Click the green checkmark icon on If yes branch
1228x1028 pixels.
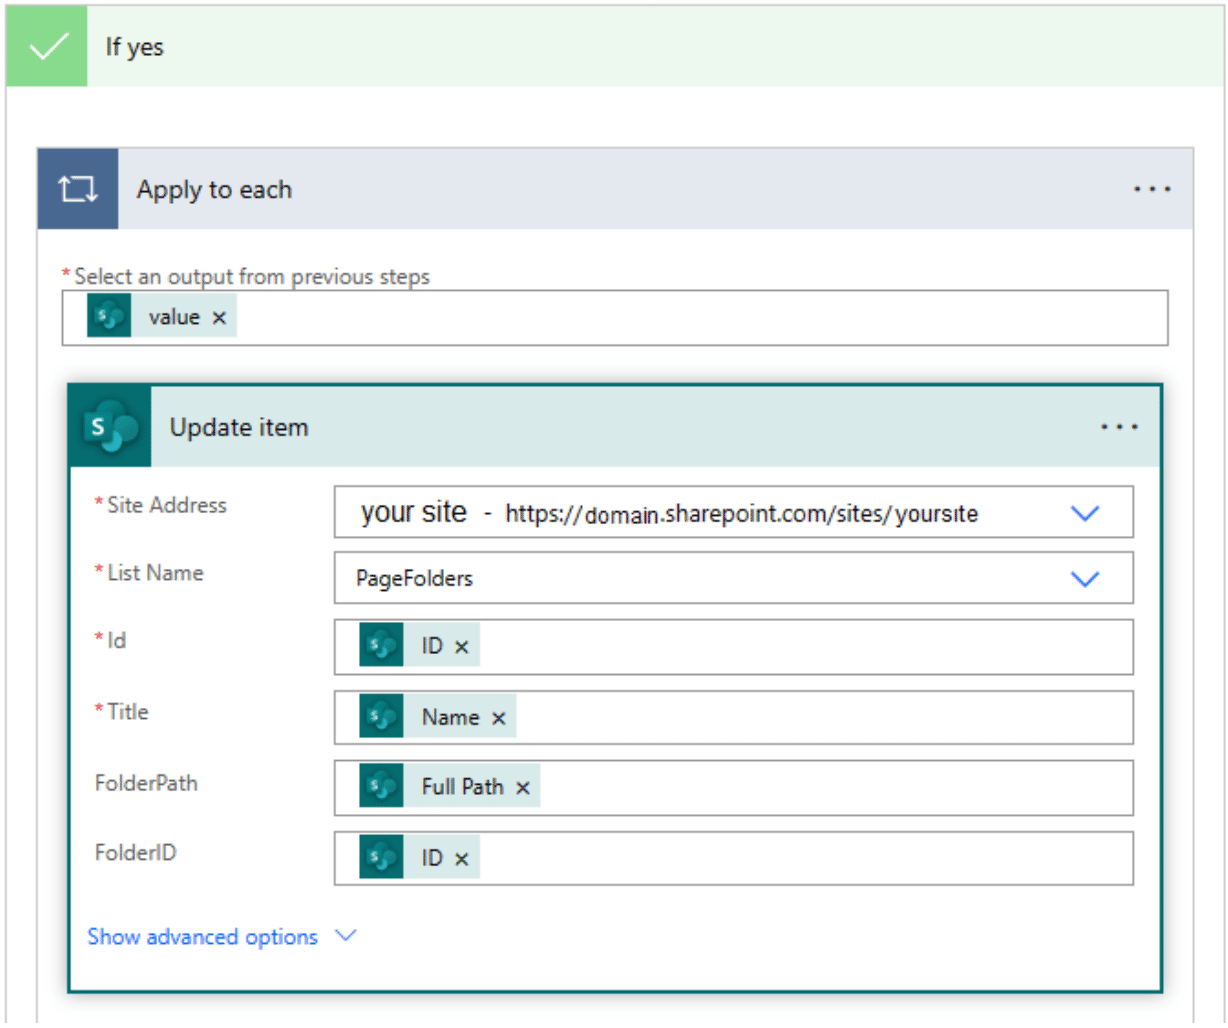(x=46, y=46)
